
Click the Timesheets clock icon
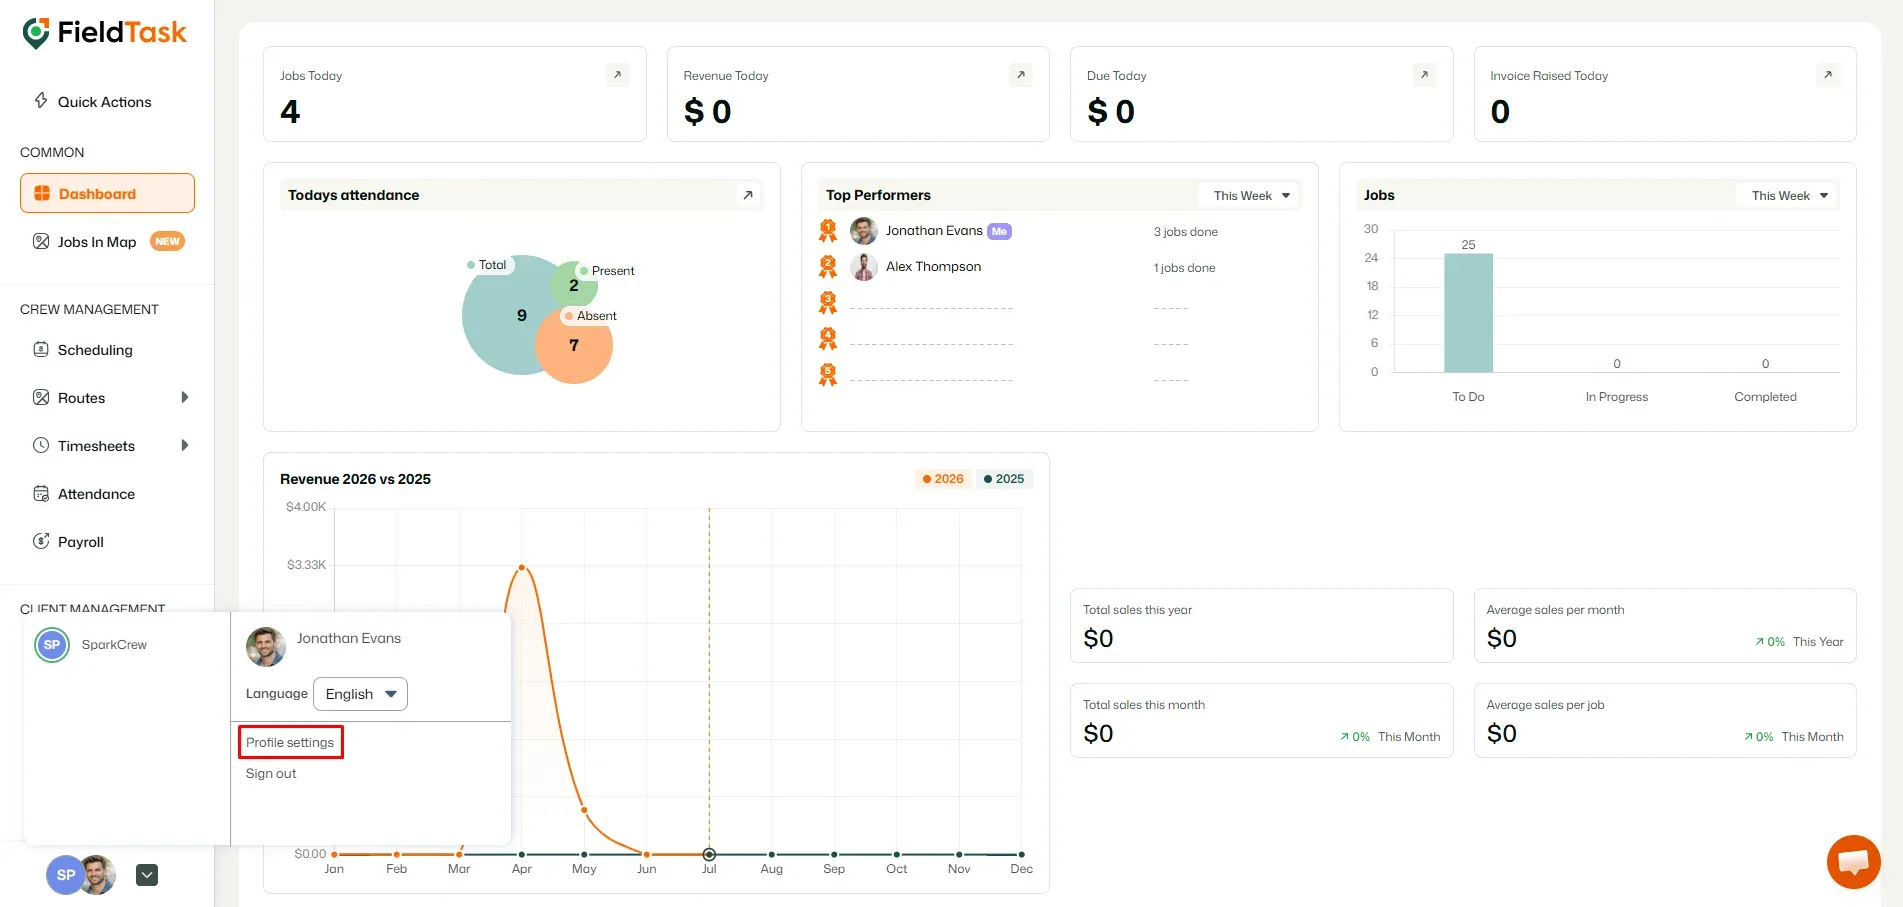(x=41, y=445)
